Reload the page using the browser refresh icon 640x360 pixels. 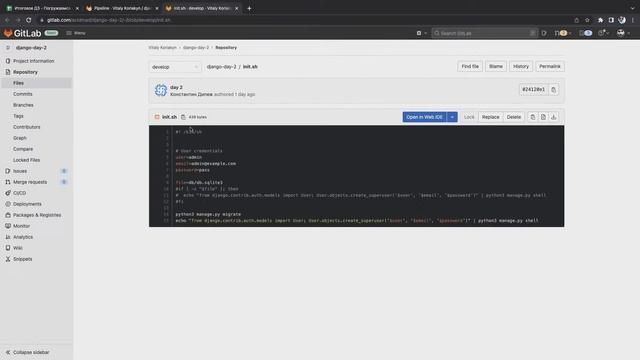(x=29, y=20)
